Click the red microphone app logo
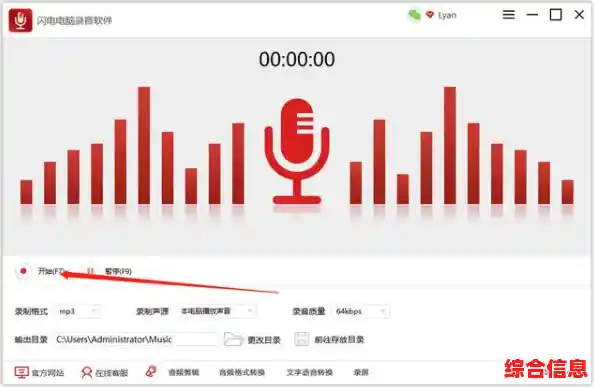 point(20,20)
